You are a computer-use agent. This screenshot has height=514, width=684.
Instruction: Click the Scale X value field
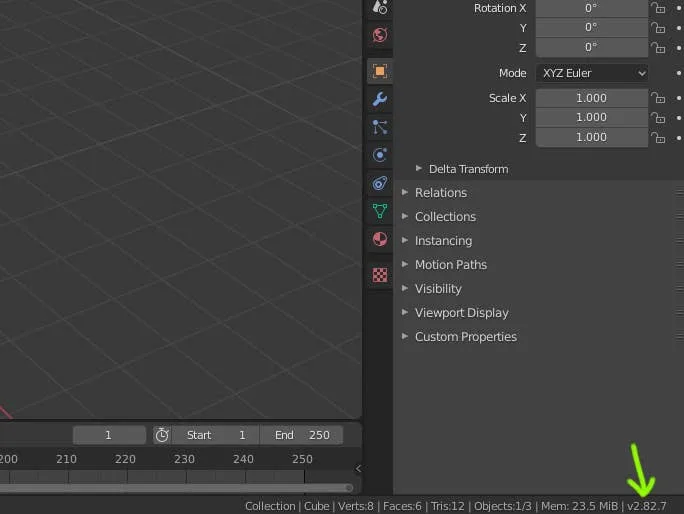pos(592,98)
